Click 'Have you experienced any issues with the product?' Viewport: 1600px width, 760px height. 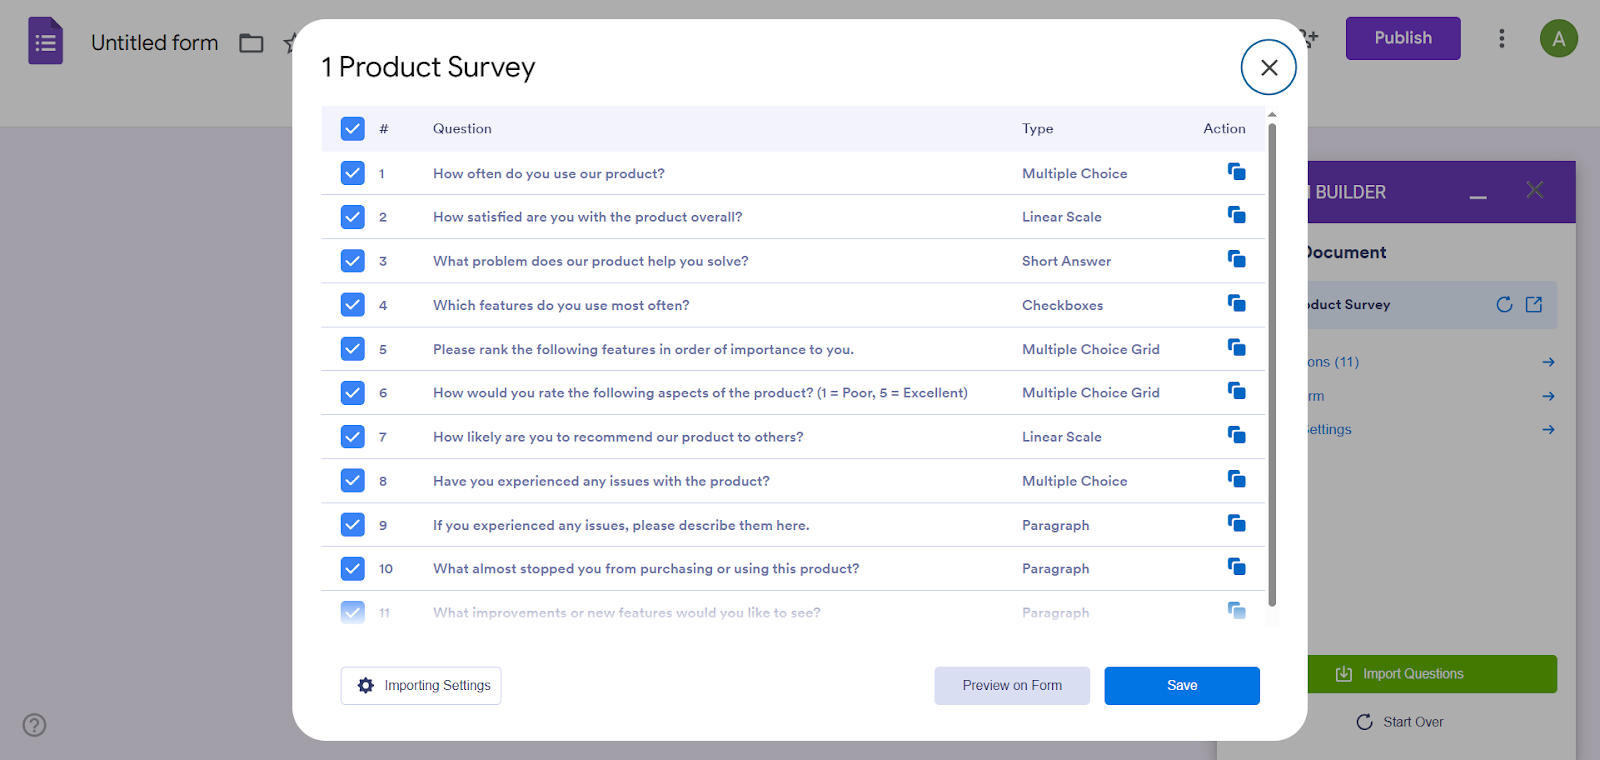pyautogui.click(x=601, y=482)
